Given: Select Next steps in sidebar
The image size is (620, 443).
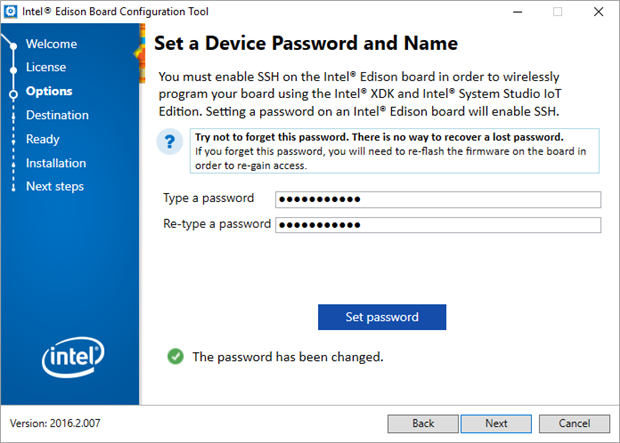Looking at the screenshot, I should [x=55, y=186].
